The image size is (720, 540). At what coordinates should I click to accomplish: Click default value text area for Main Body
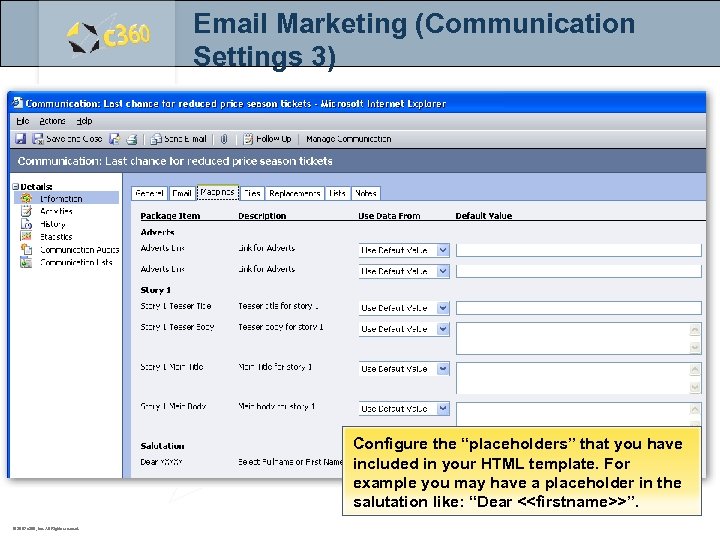click(579, 415)
